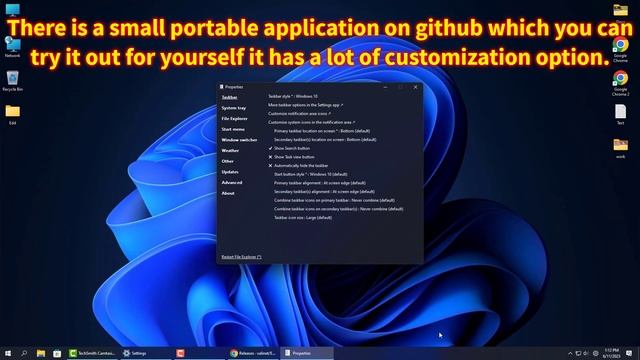Open the Windows Start button
The height and width of the screenshot is (360, 640).
pos(8,353)
